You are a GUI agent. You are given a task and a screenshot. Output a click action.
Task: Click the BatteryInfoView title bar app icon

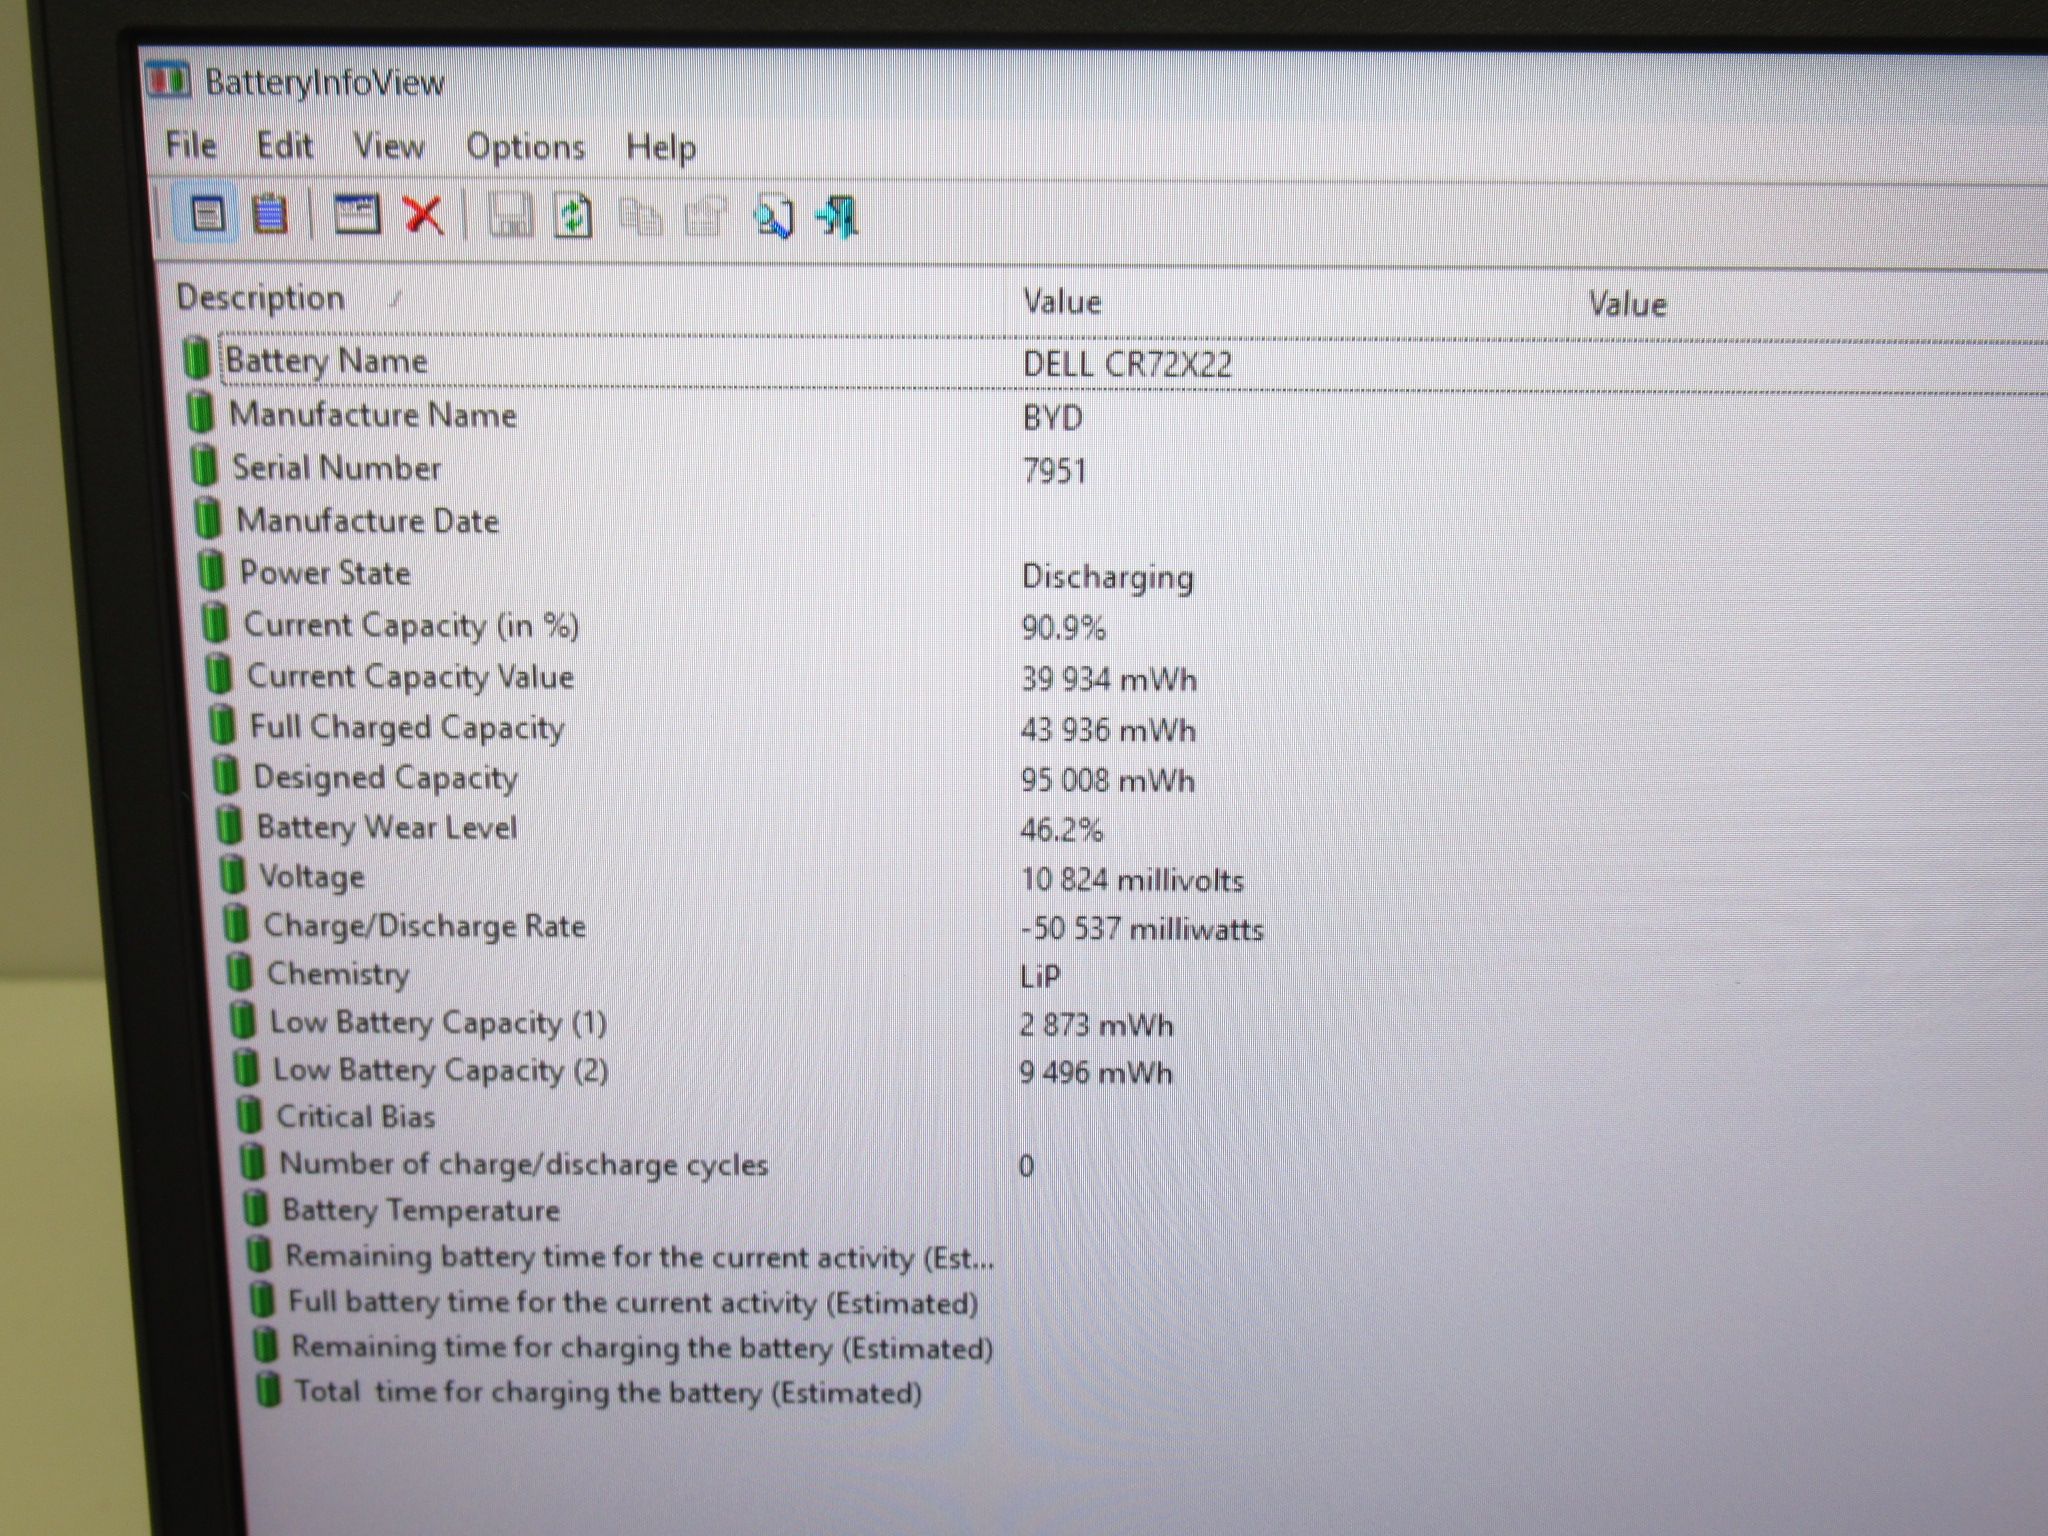[167, 80]
